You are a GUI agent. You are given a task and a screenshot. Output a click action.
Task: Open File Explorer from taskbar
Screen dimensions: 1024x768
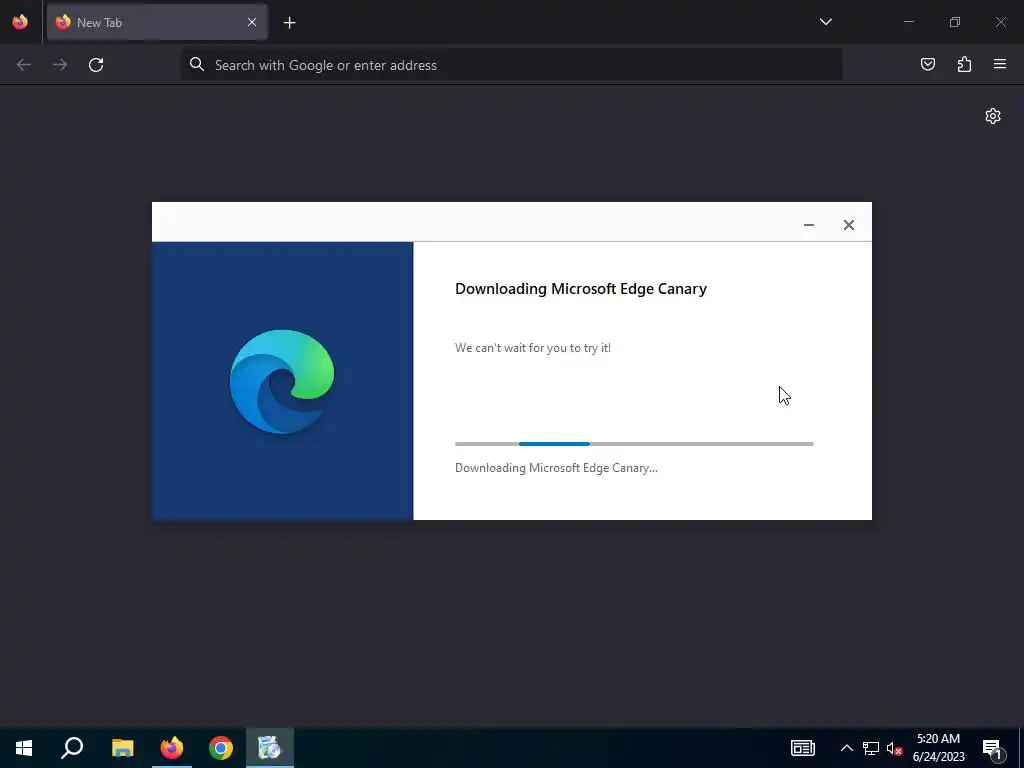[x=122, y=748]
